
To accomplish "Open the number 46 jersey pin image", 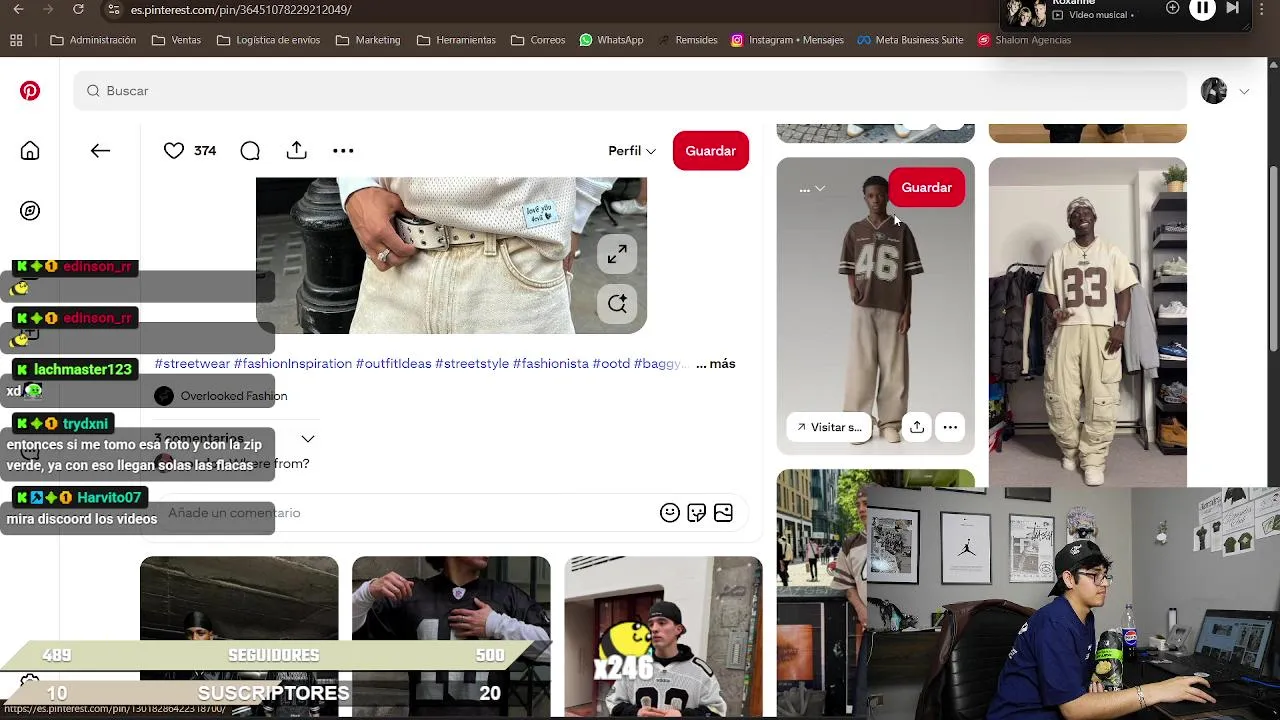I will click(x=876, y=306).
